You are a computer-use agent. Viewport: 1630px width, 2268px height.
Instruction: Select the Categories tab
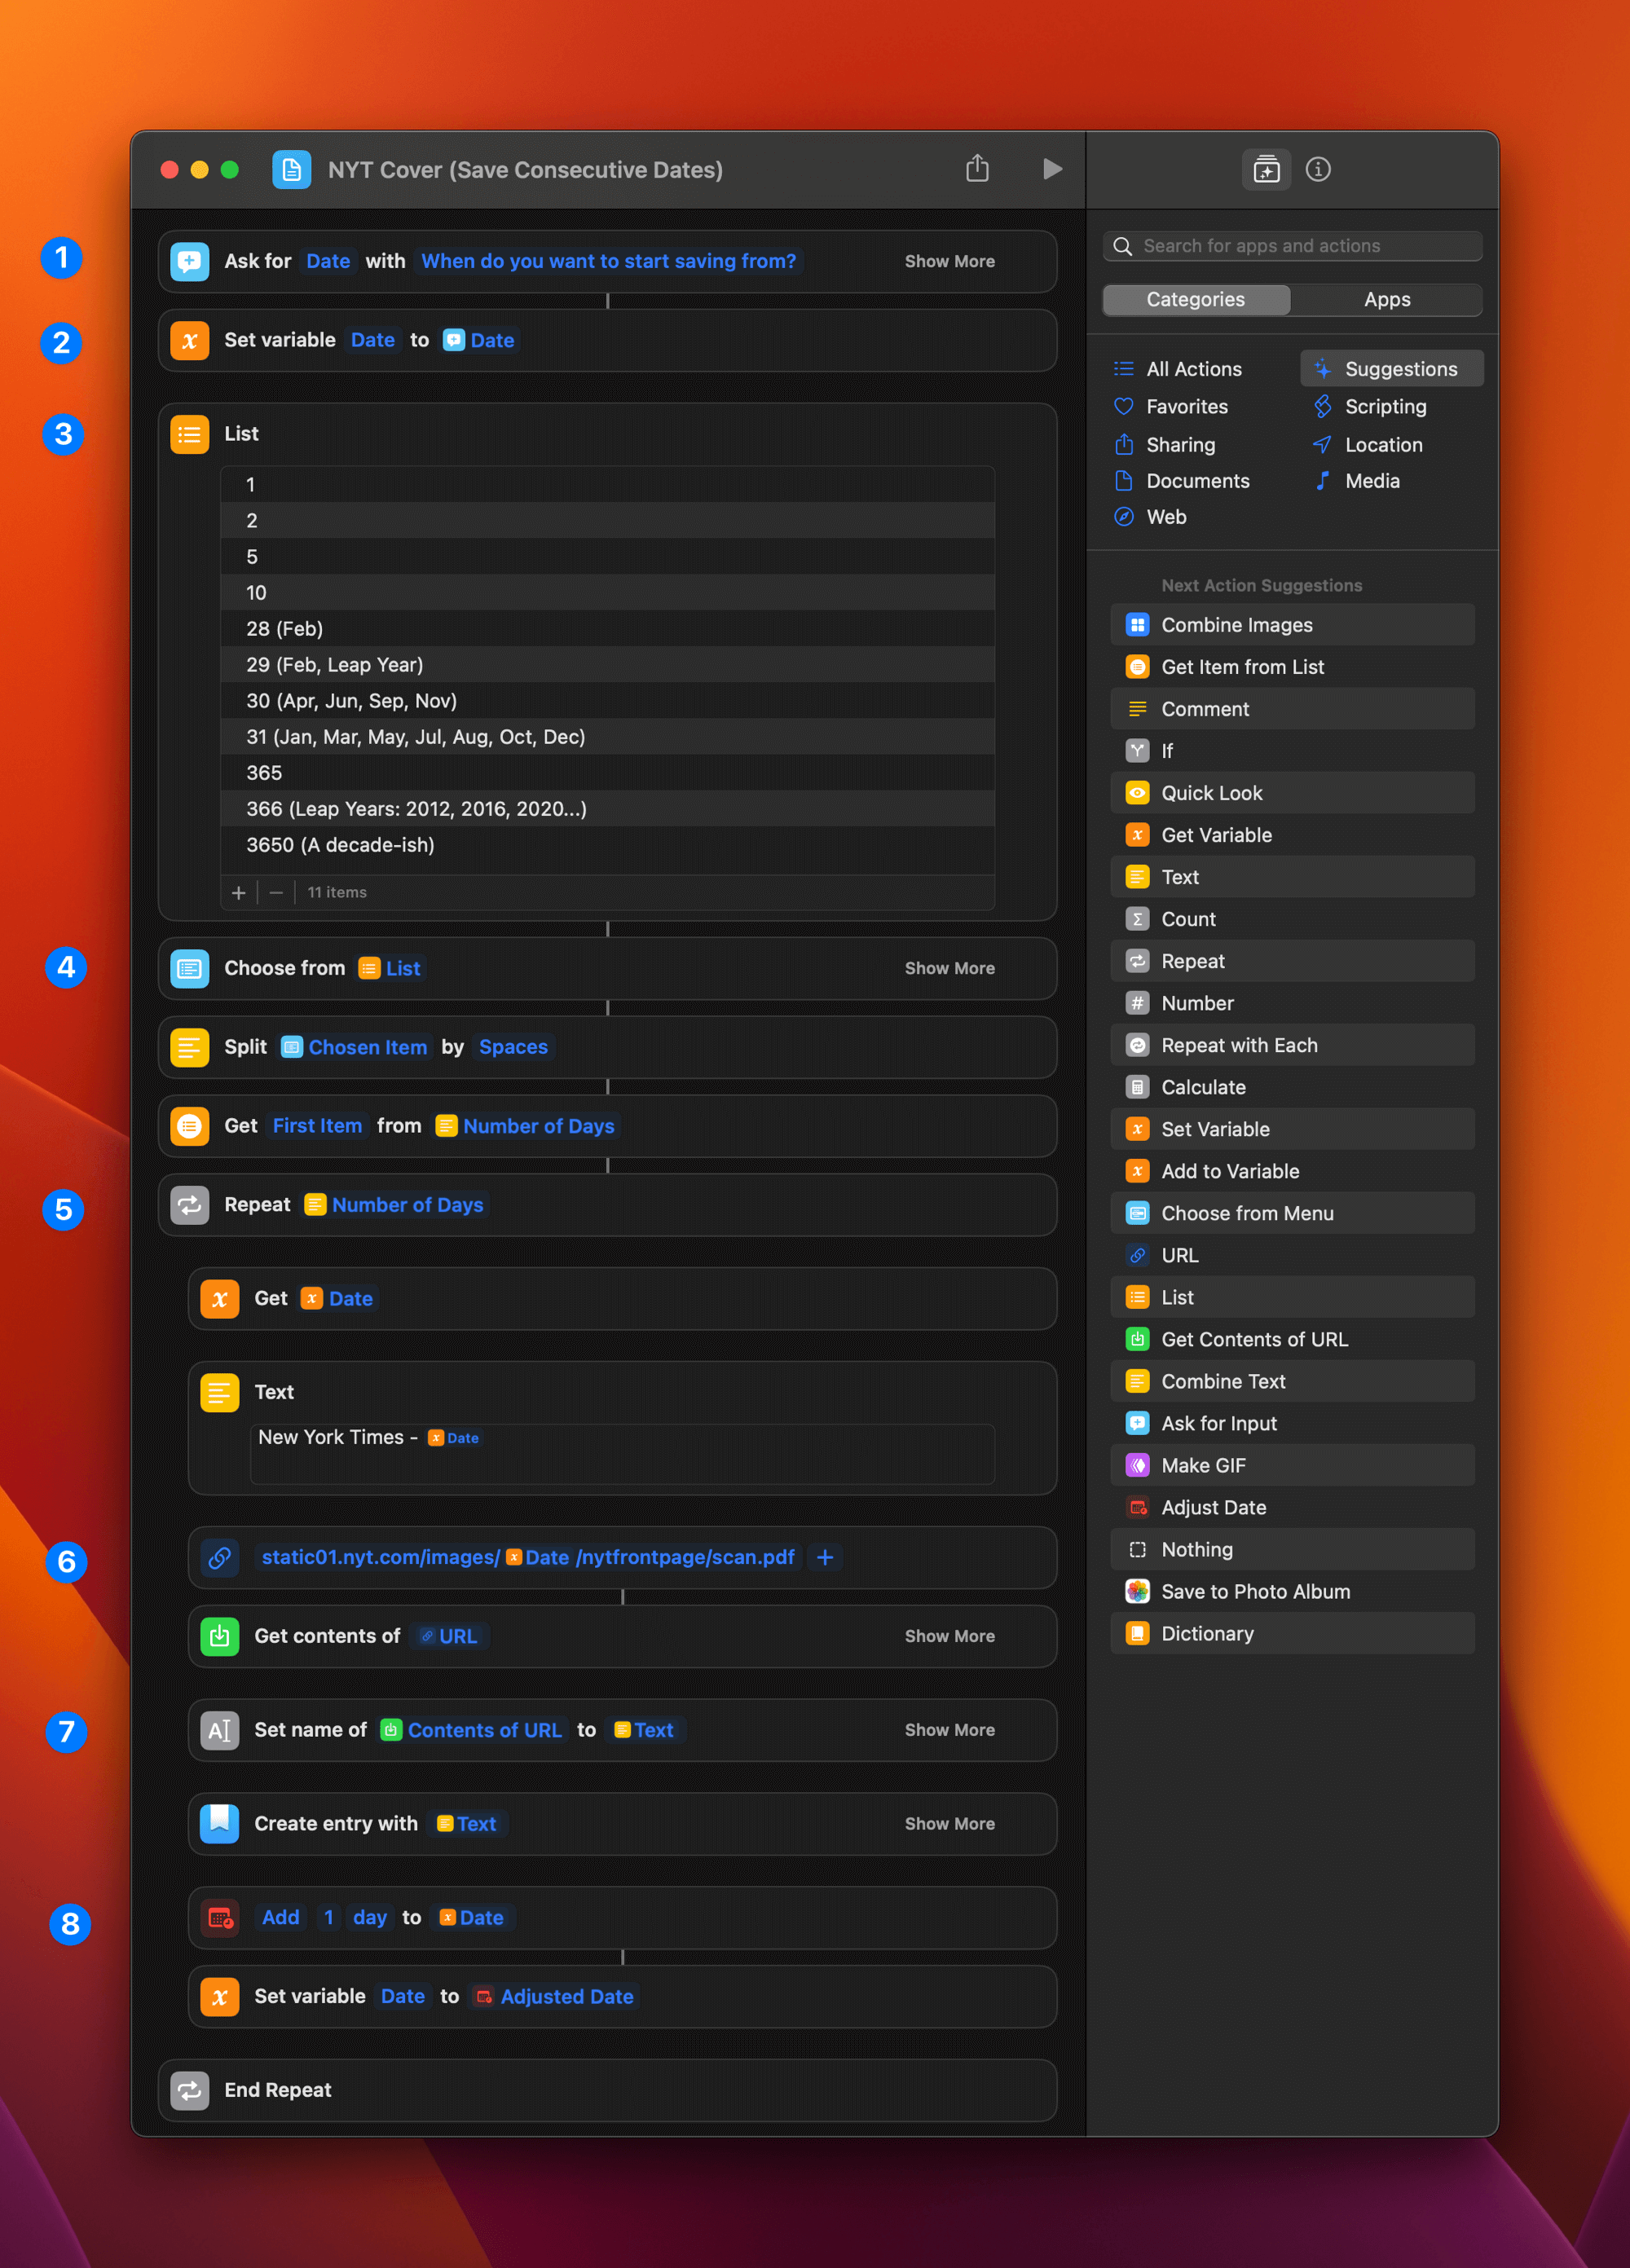[x=1195, y=299]
